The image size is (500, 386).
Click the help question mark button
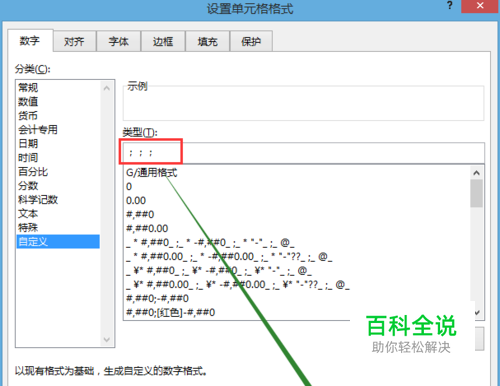[450, 6]
